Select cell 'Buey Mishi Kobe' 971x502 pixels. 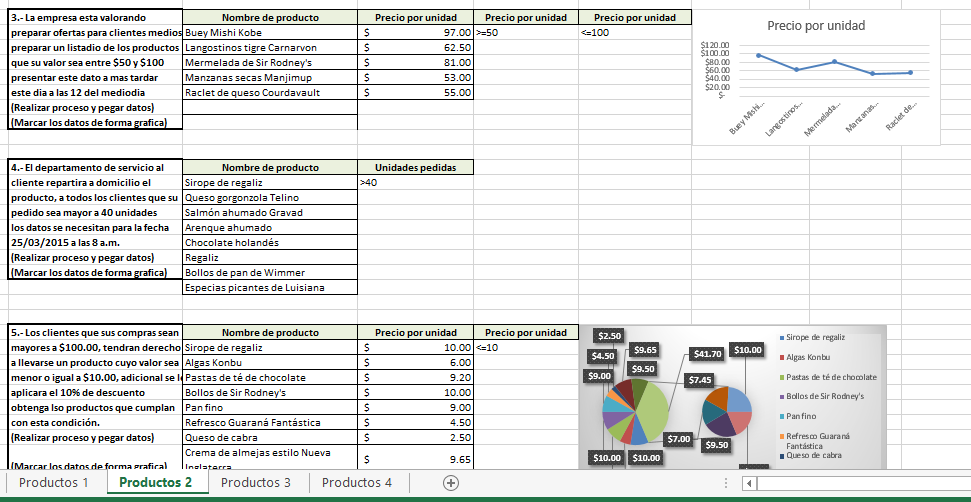[270, 33]
